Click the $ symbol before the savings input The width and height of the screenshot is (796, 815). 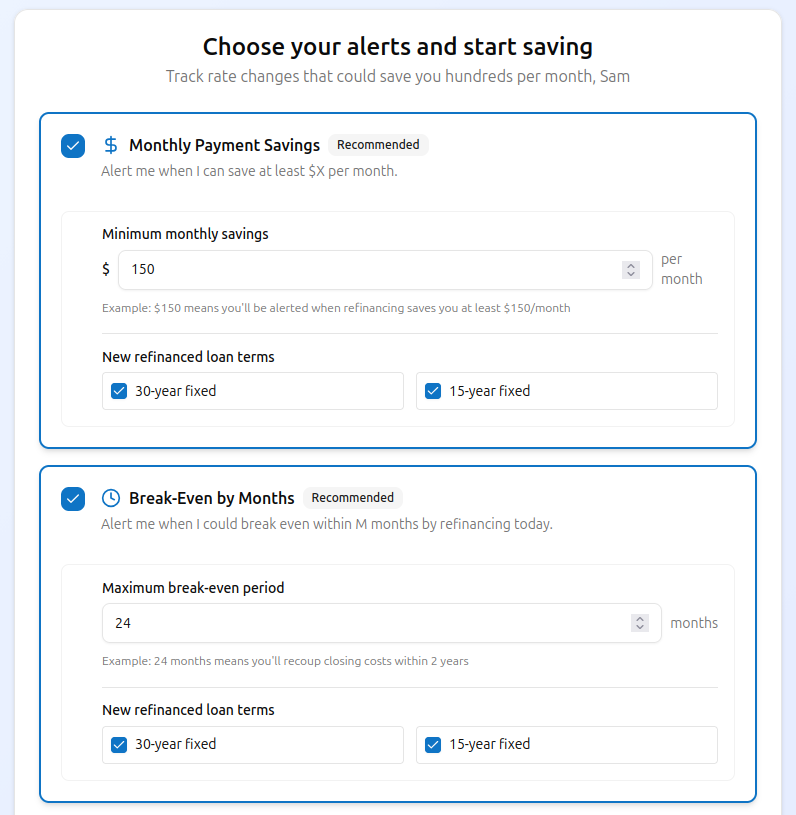pos(105,269)
